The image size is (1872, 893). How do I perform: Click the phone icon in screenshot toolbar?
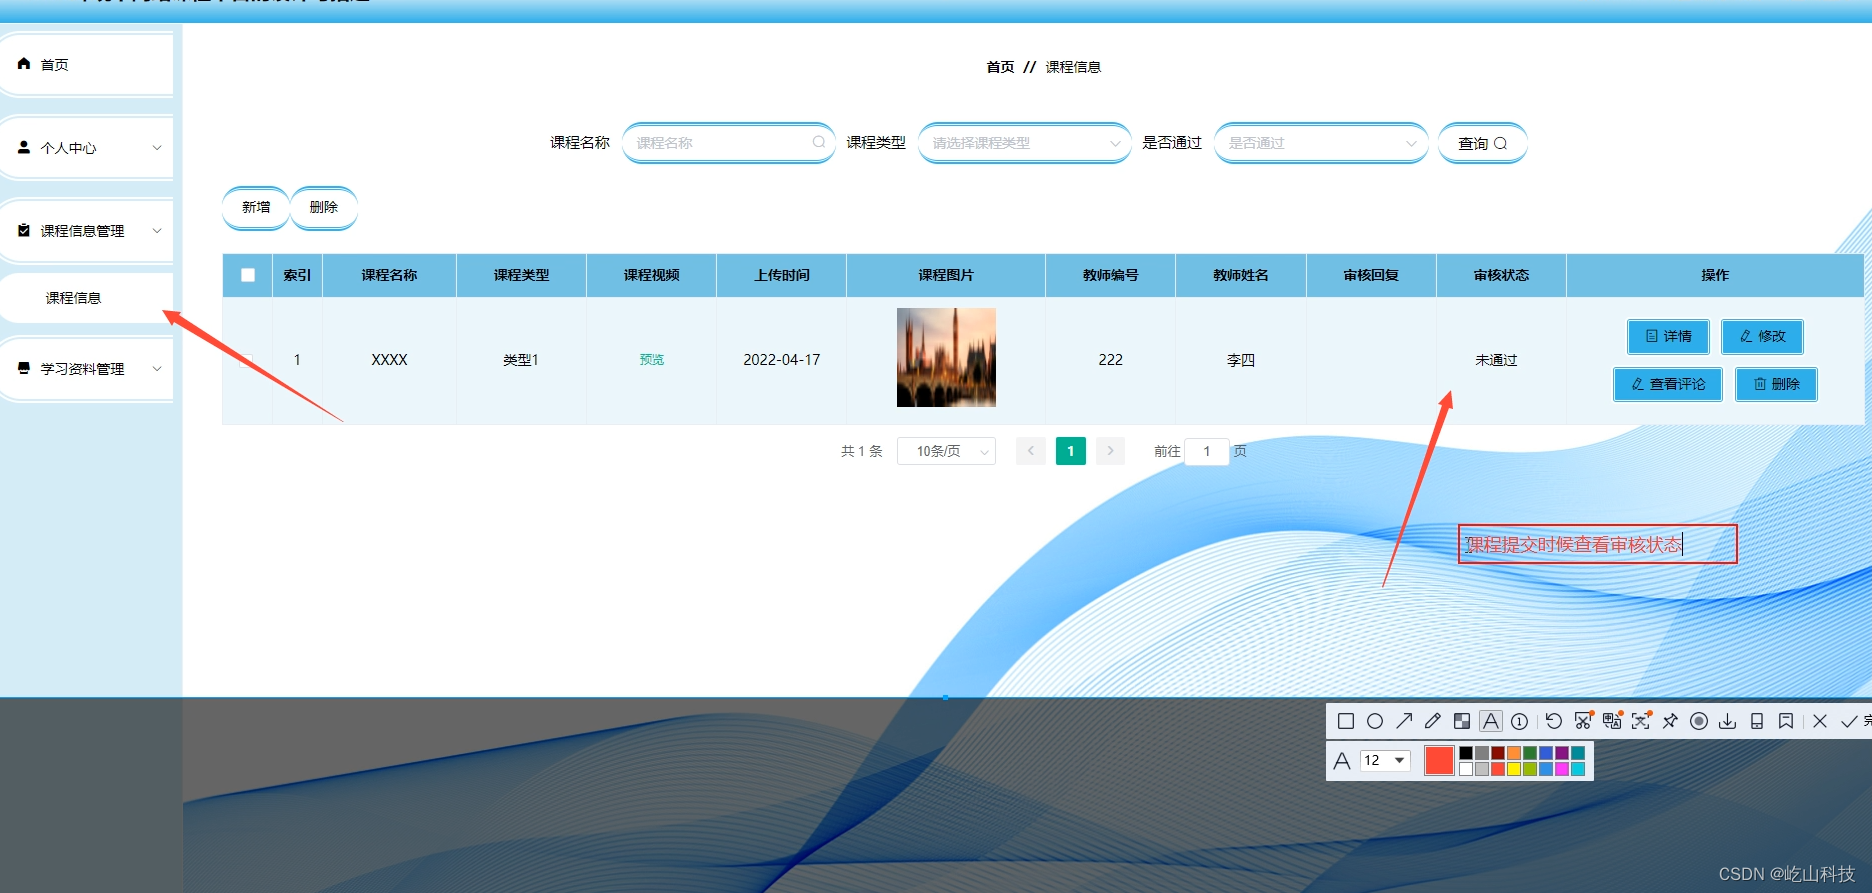pos(1757,721)
